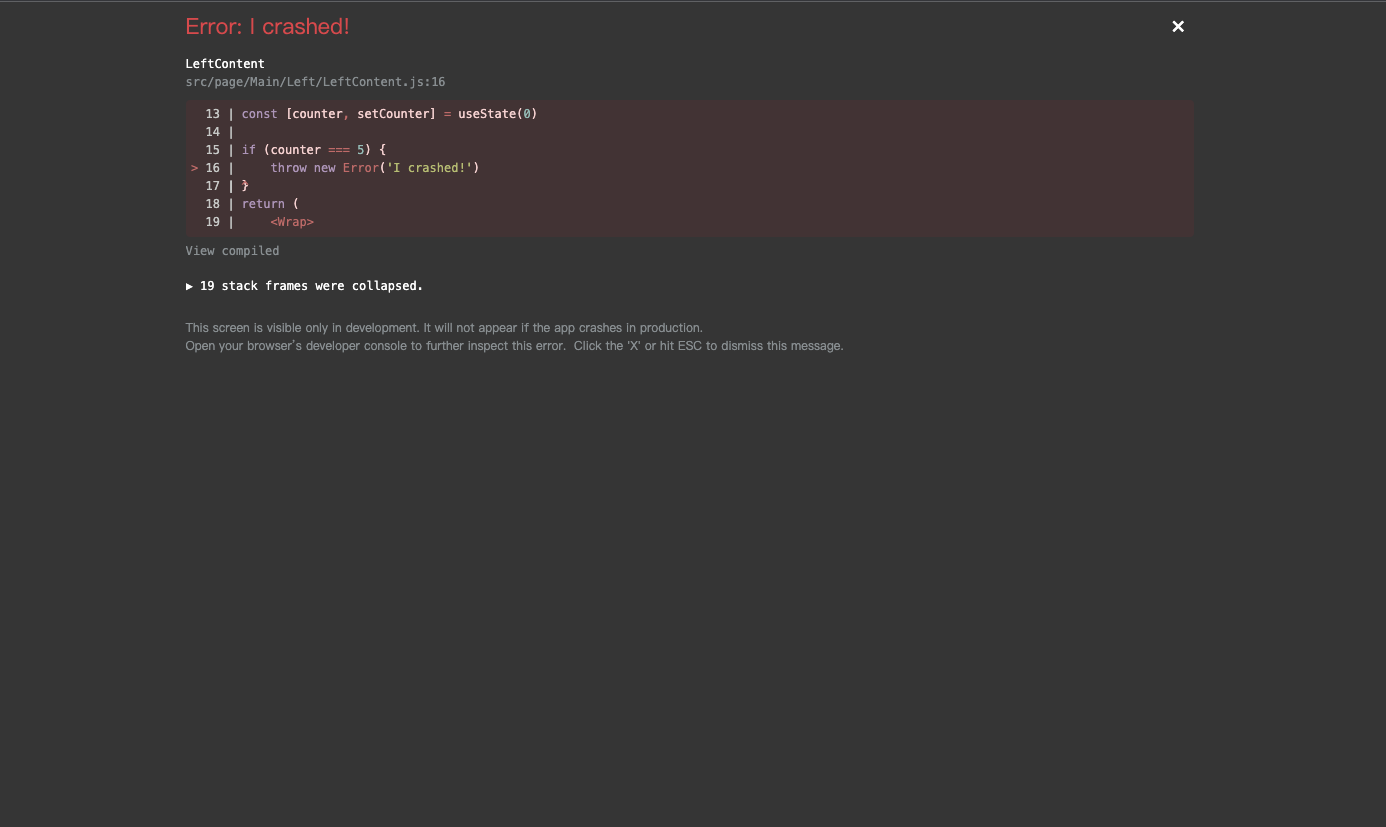This screenshot has width=1386, height=827.
Task: Click the useState(0) call on line 13
Action: (x=497, y=114)
